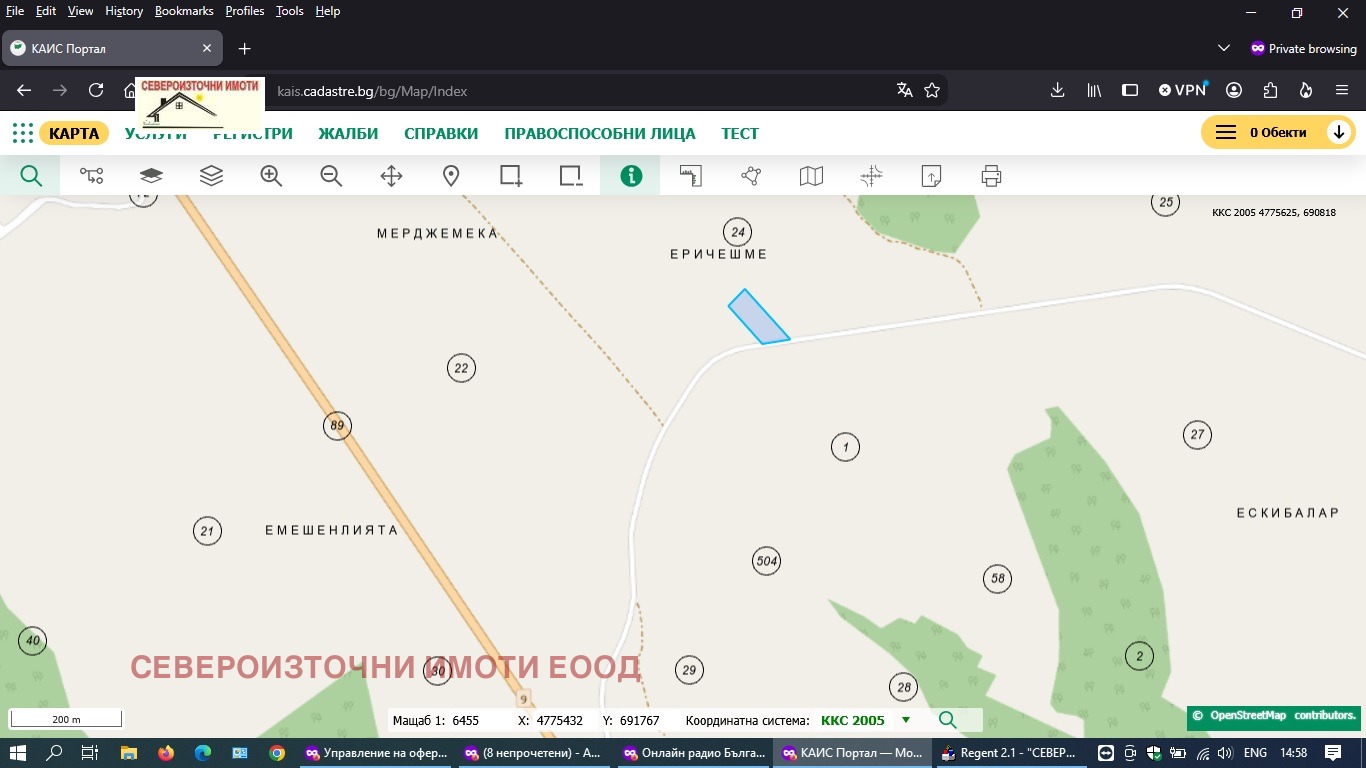Print the map with printer icon
The height and width of the screenshot is (768, 1366).
coord(991,176)
